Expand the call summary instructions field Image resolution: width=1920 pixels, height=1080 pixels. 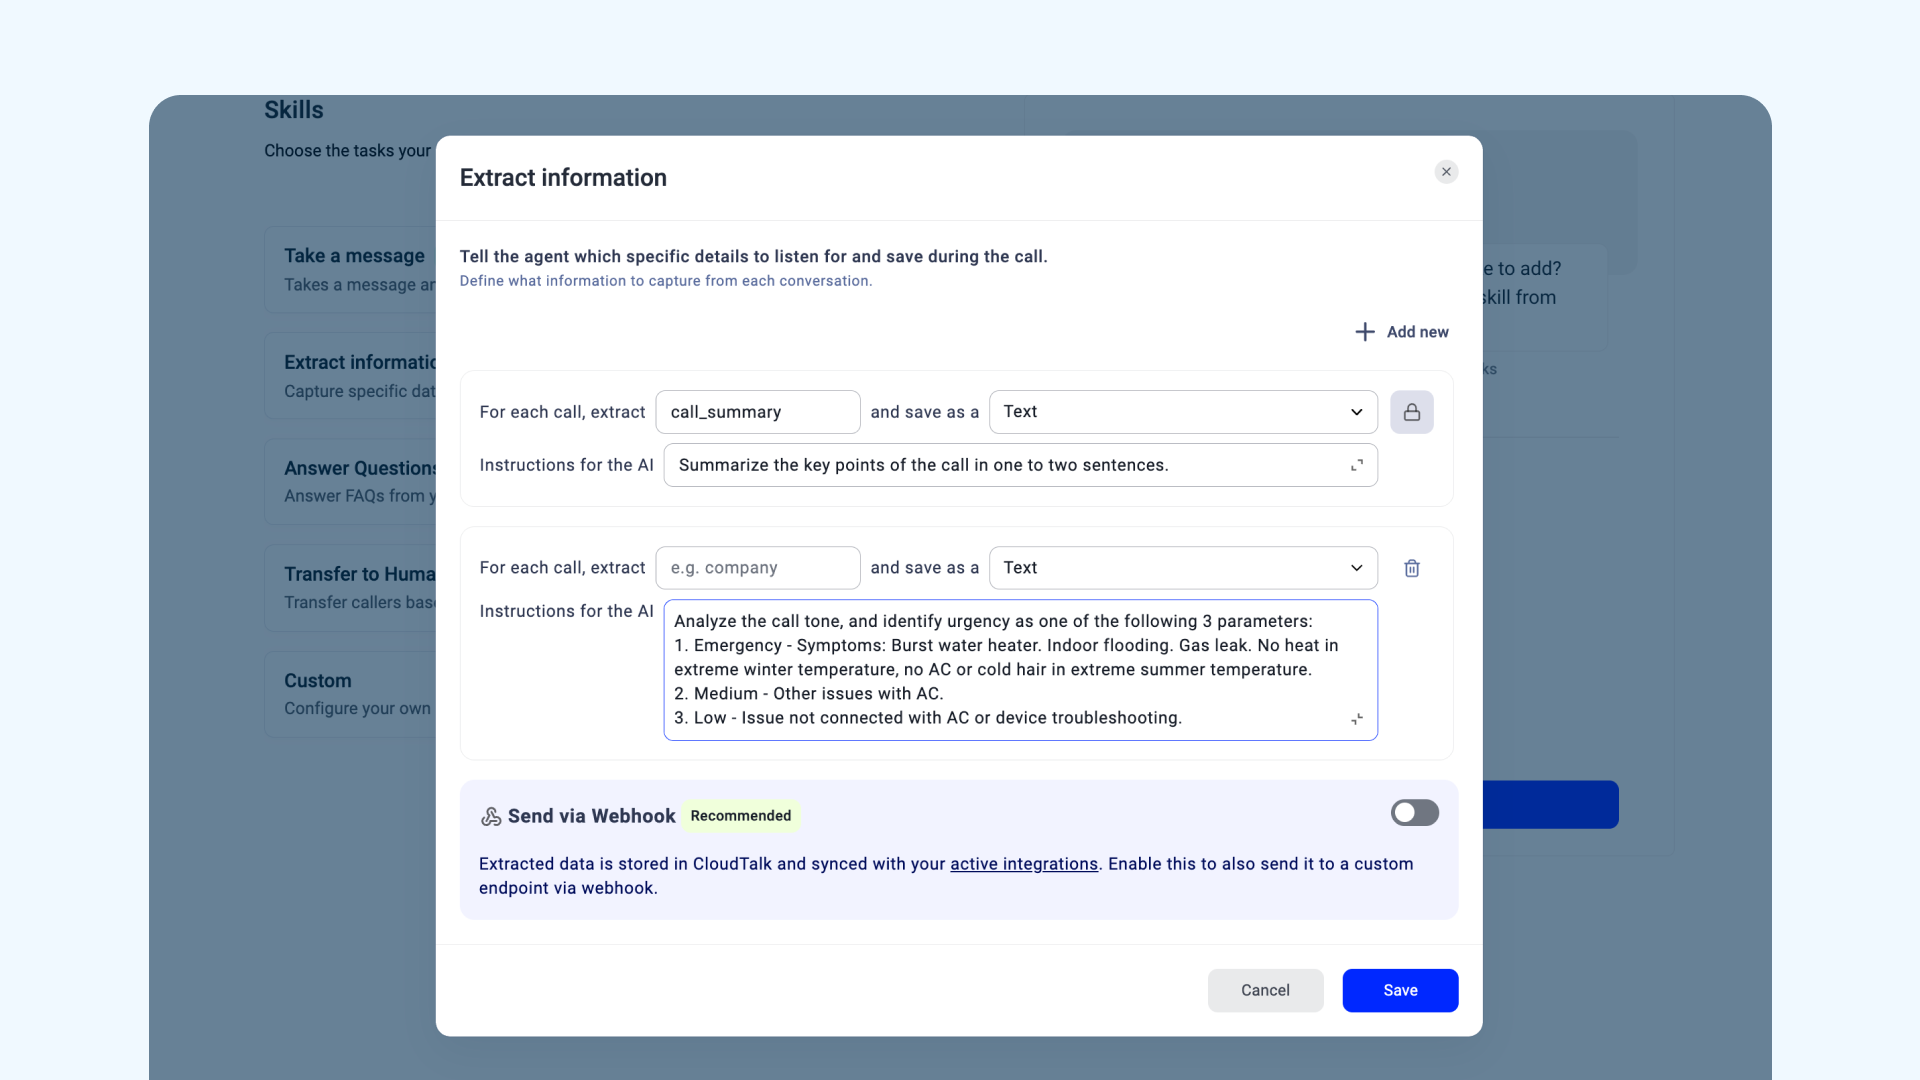tap(1356, 465)
